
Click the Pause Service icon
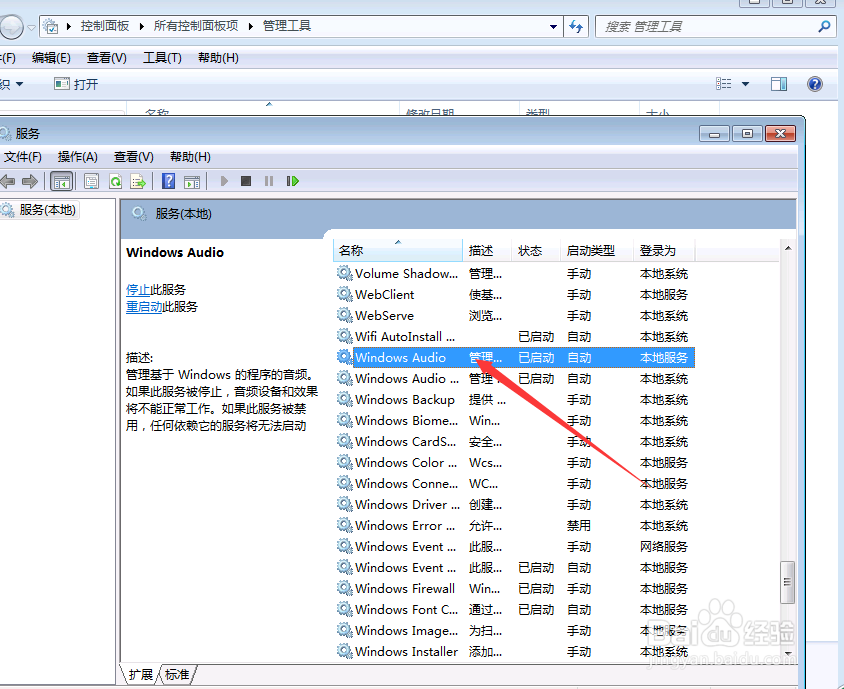point(269,181)
